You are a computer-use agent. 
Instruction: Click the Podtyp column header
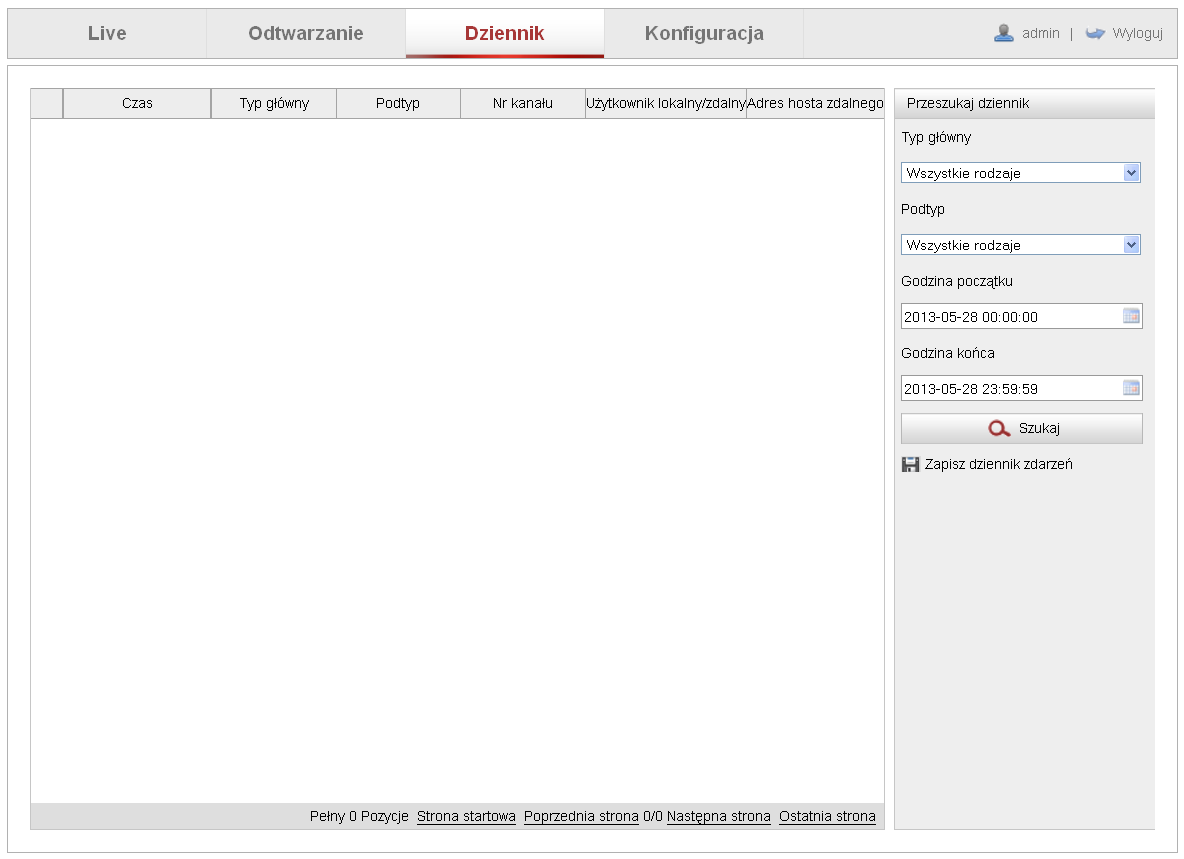pos(398,103)
